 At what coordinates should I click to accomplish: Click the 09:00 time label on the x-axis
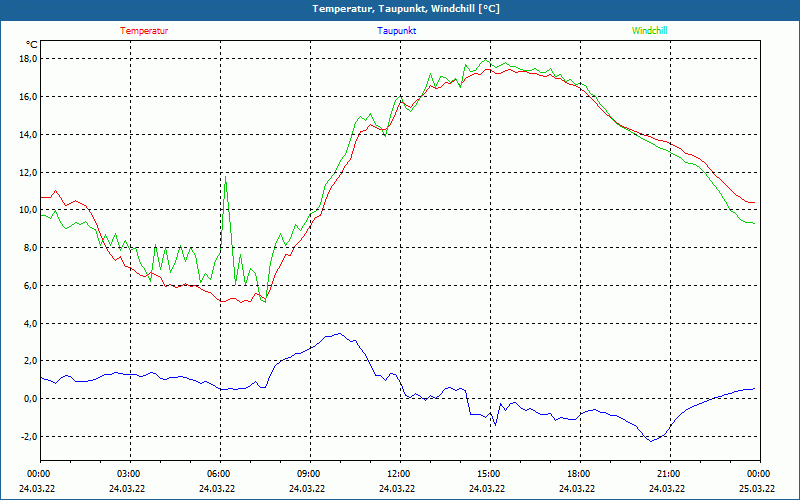click(x=308, y=474)
